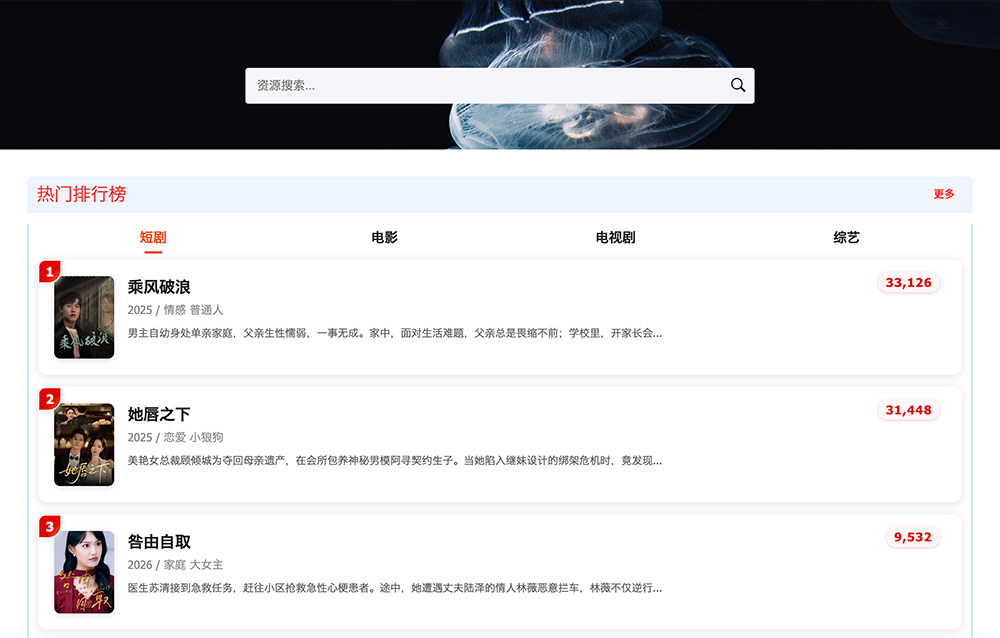Click the 热门排行榜 section header
The height and width of the screenshot is (638, 1000).
click(x=80, y=194)
